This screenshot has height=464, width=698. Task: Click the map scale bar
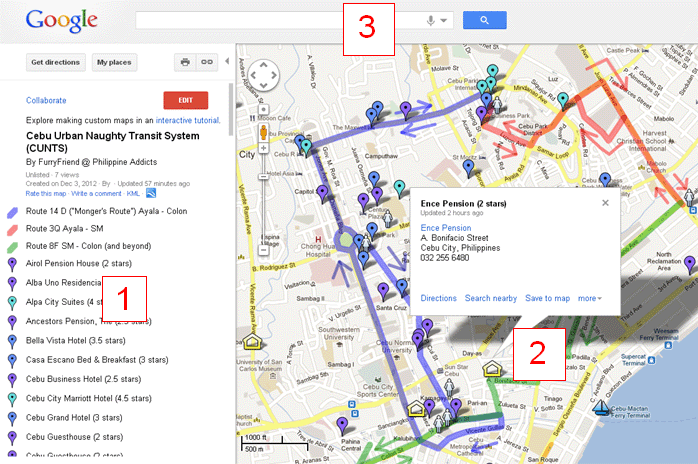point(276,443)
